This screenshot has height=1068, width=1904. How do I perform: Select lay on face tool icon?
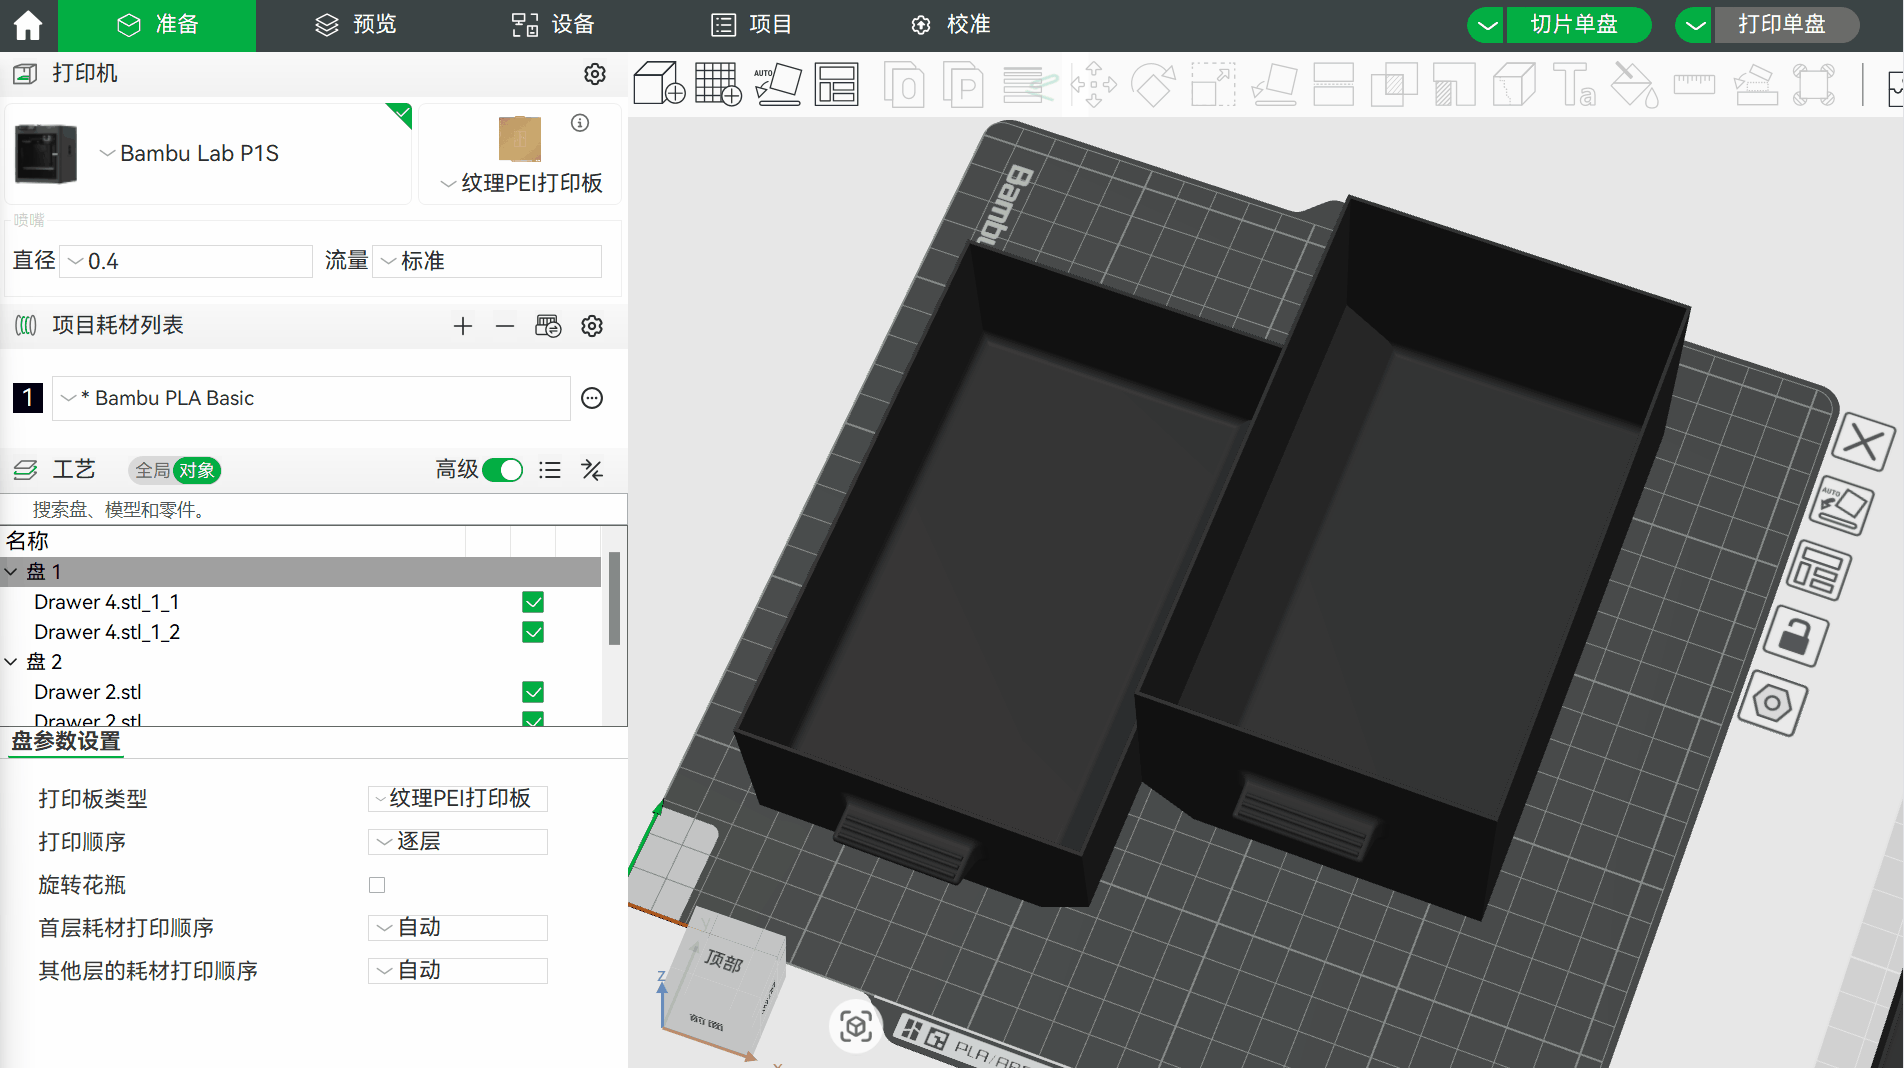tap(1274, 85)
